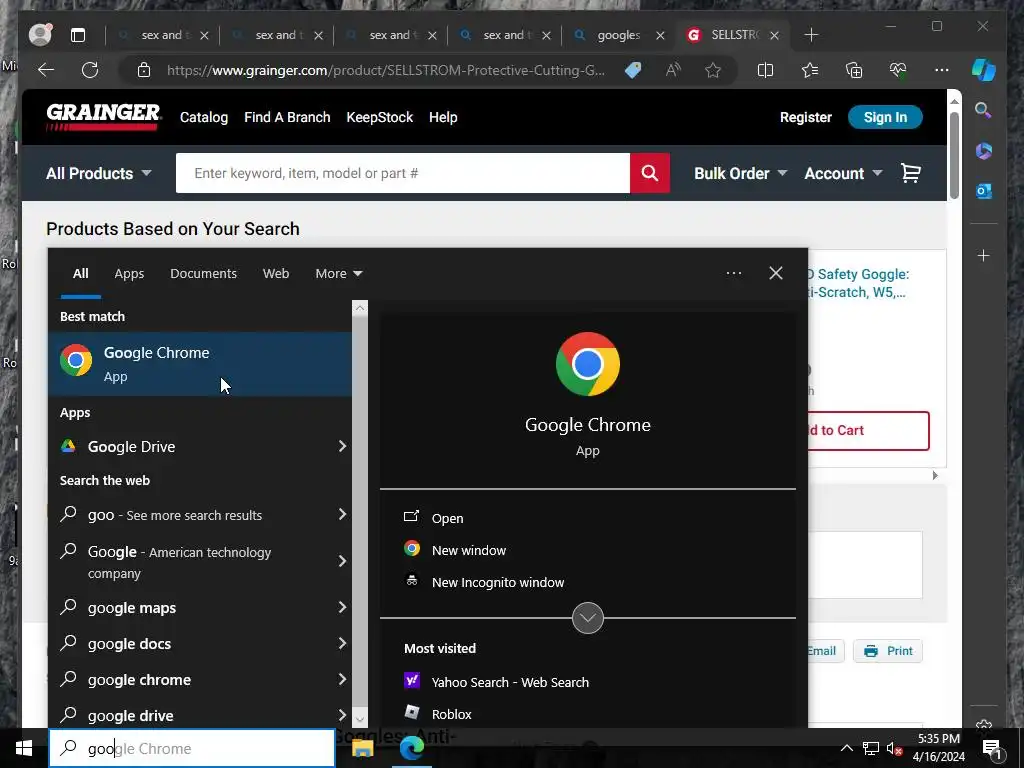1024x768 pixels.
Task: Click Grainger logo home link
Action: (x=103, y=117)
